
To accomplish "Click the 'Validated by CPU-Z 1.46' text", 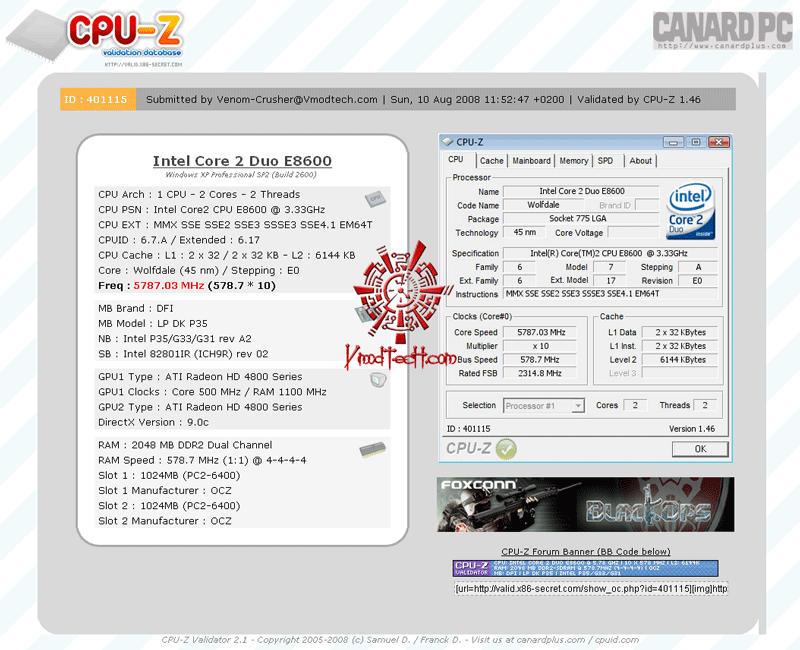I will [639, 99].
